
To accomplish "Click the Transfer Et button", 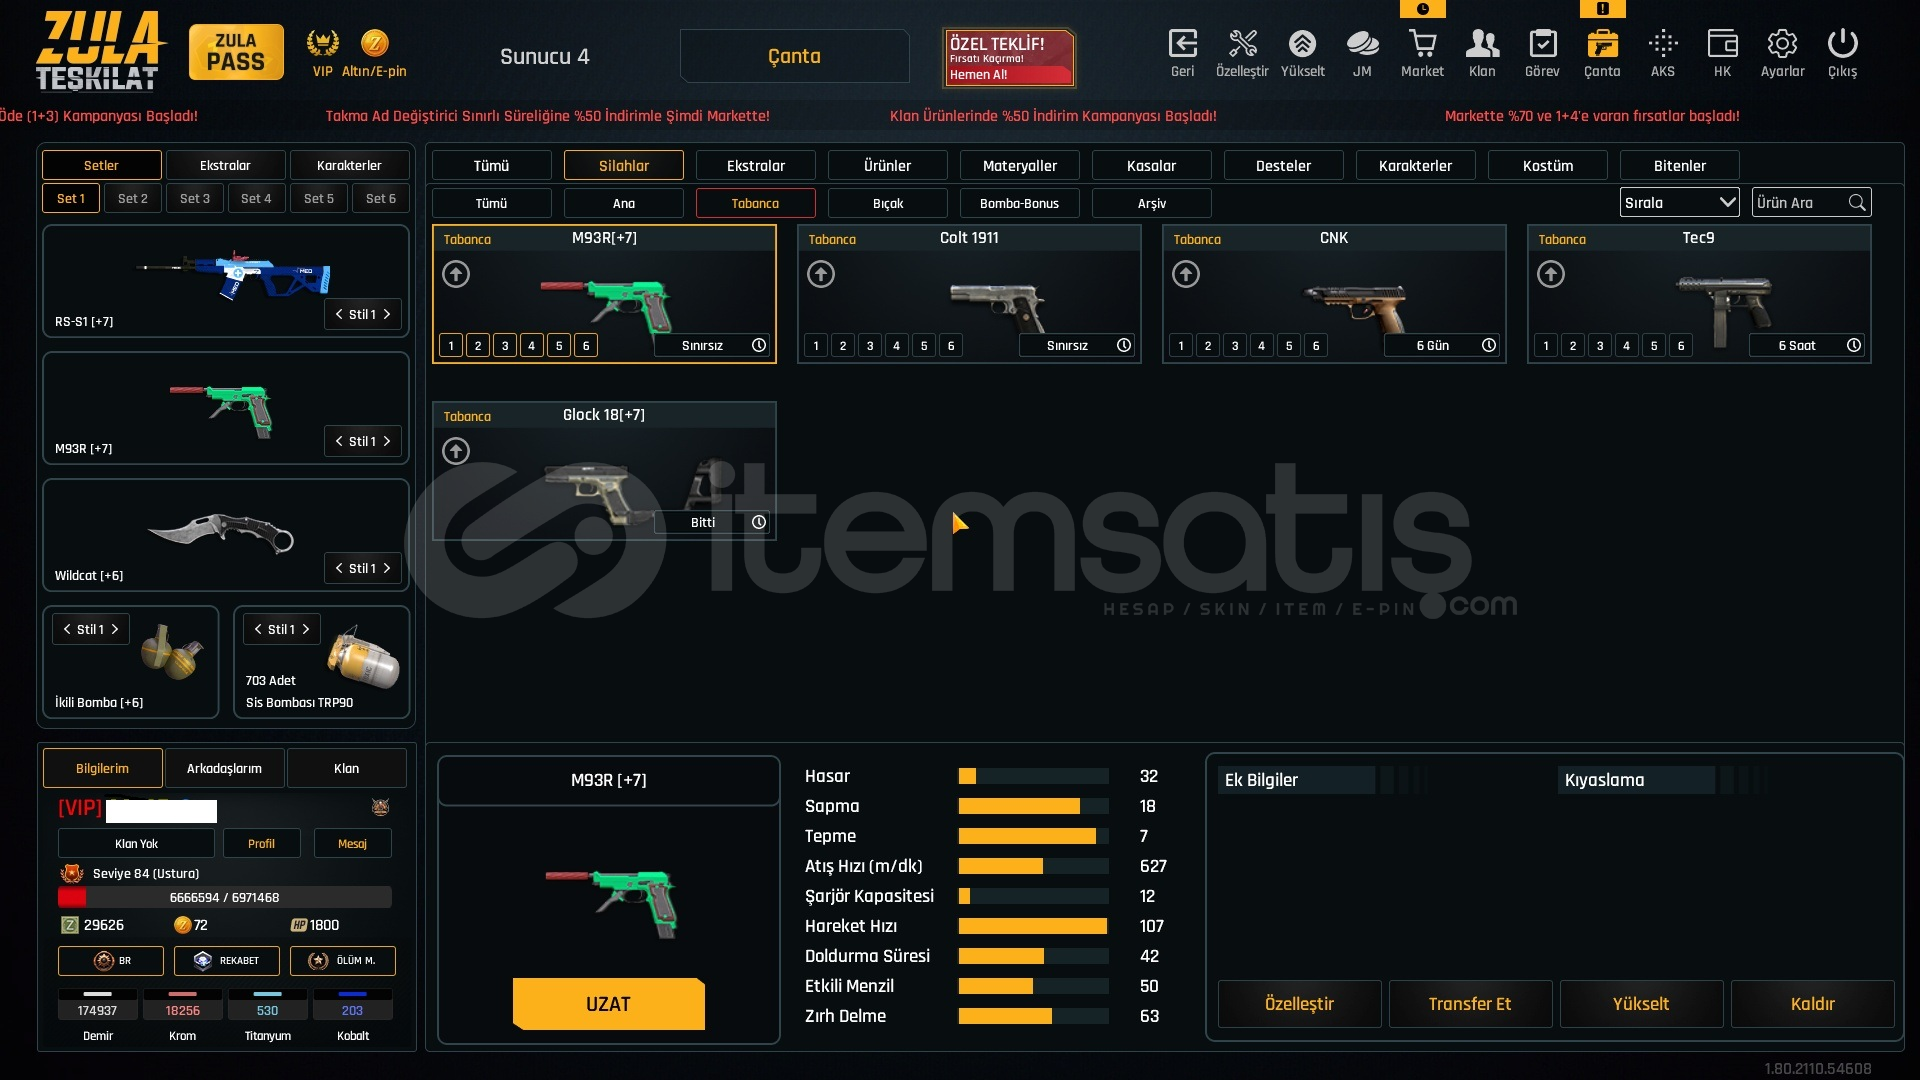I will 1469,1004.
